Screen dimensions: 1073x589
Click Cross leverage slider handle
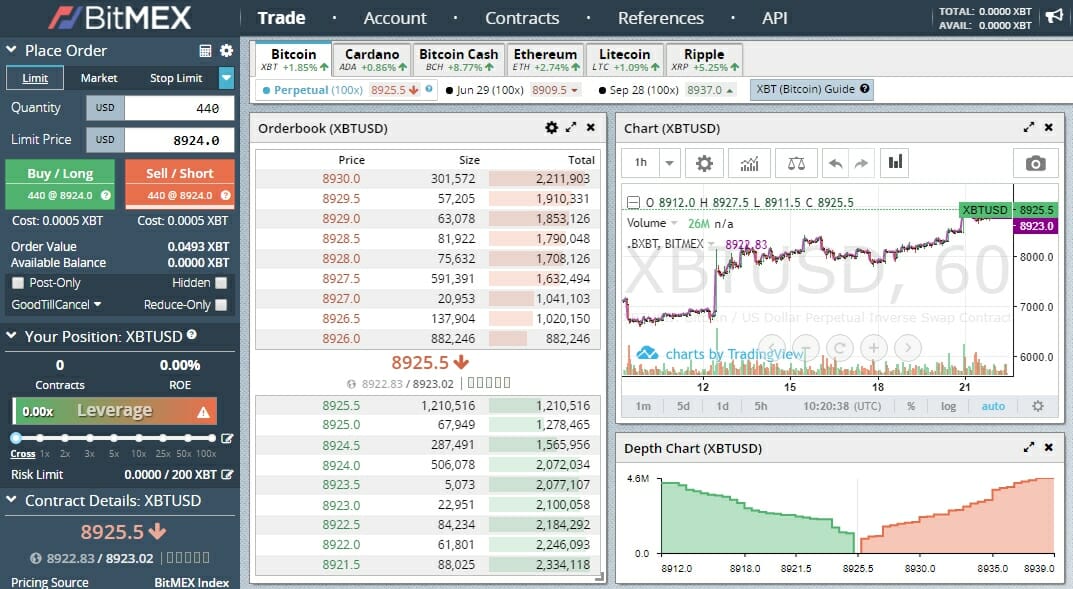click(x=16, y=438)
